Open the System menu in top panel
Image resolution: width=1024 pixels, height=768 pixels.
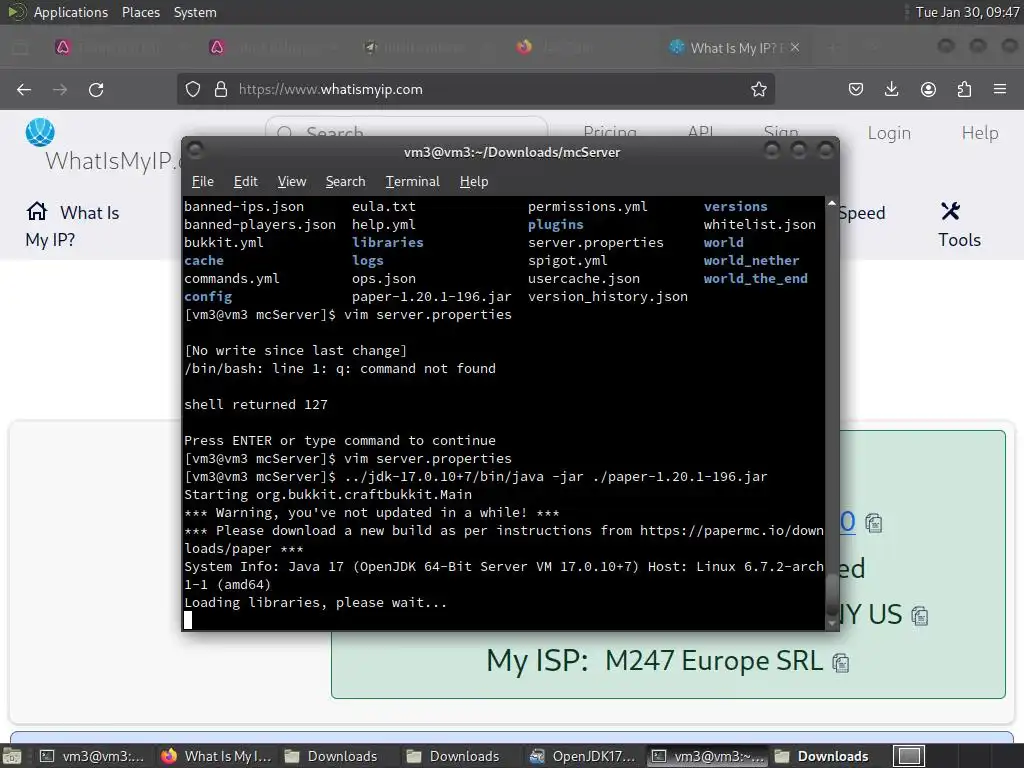(x=195, y=12)
